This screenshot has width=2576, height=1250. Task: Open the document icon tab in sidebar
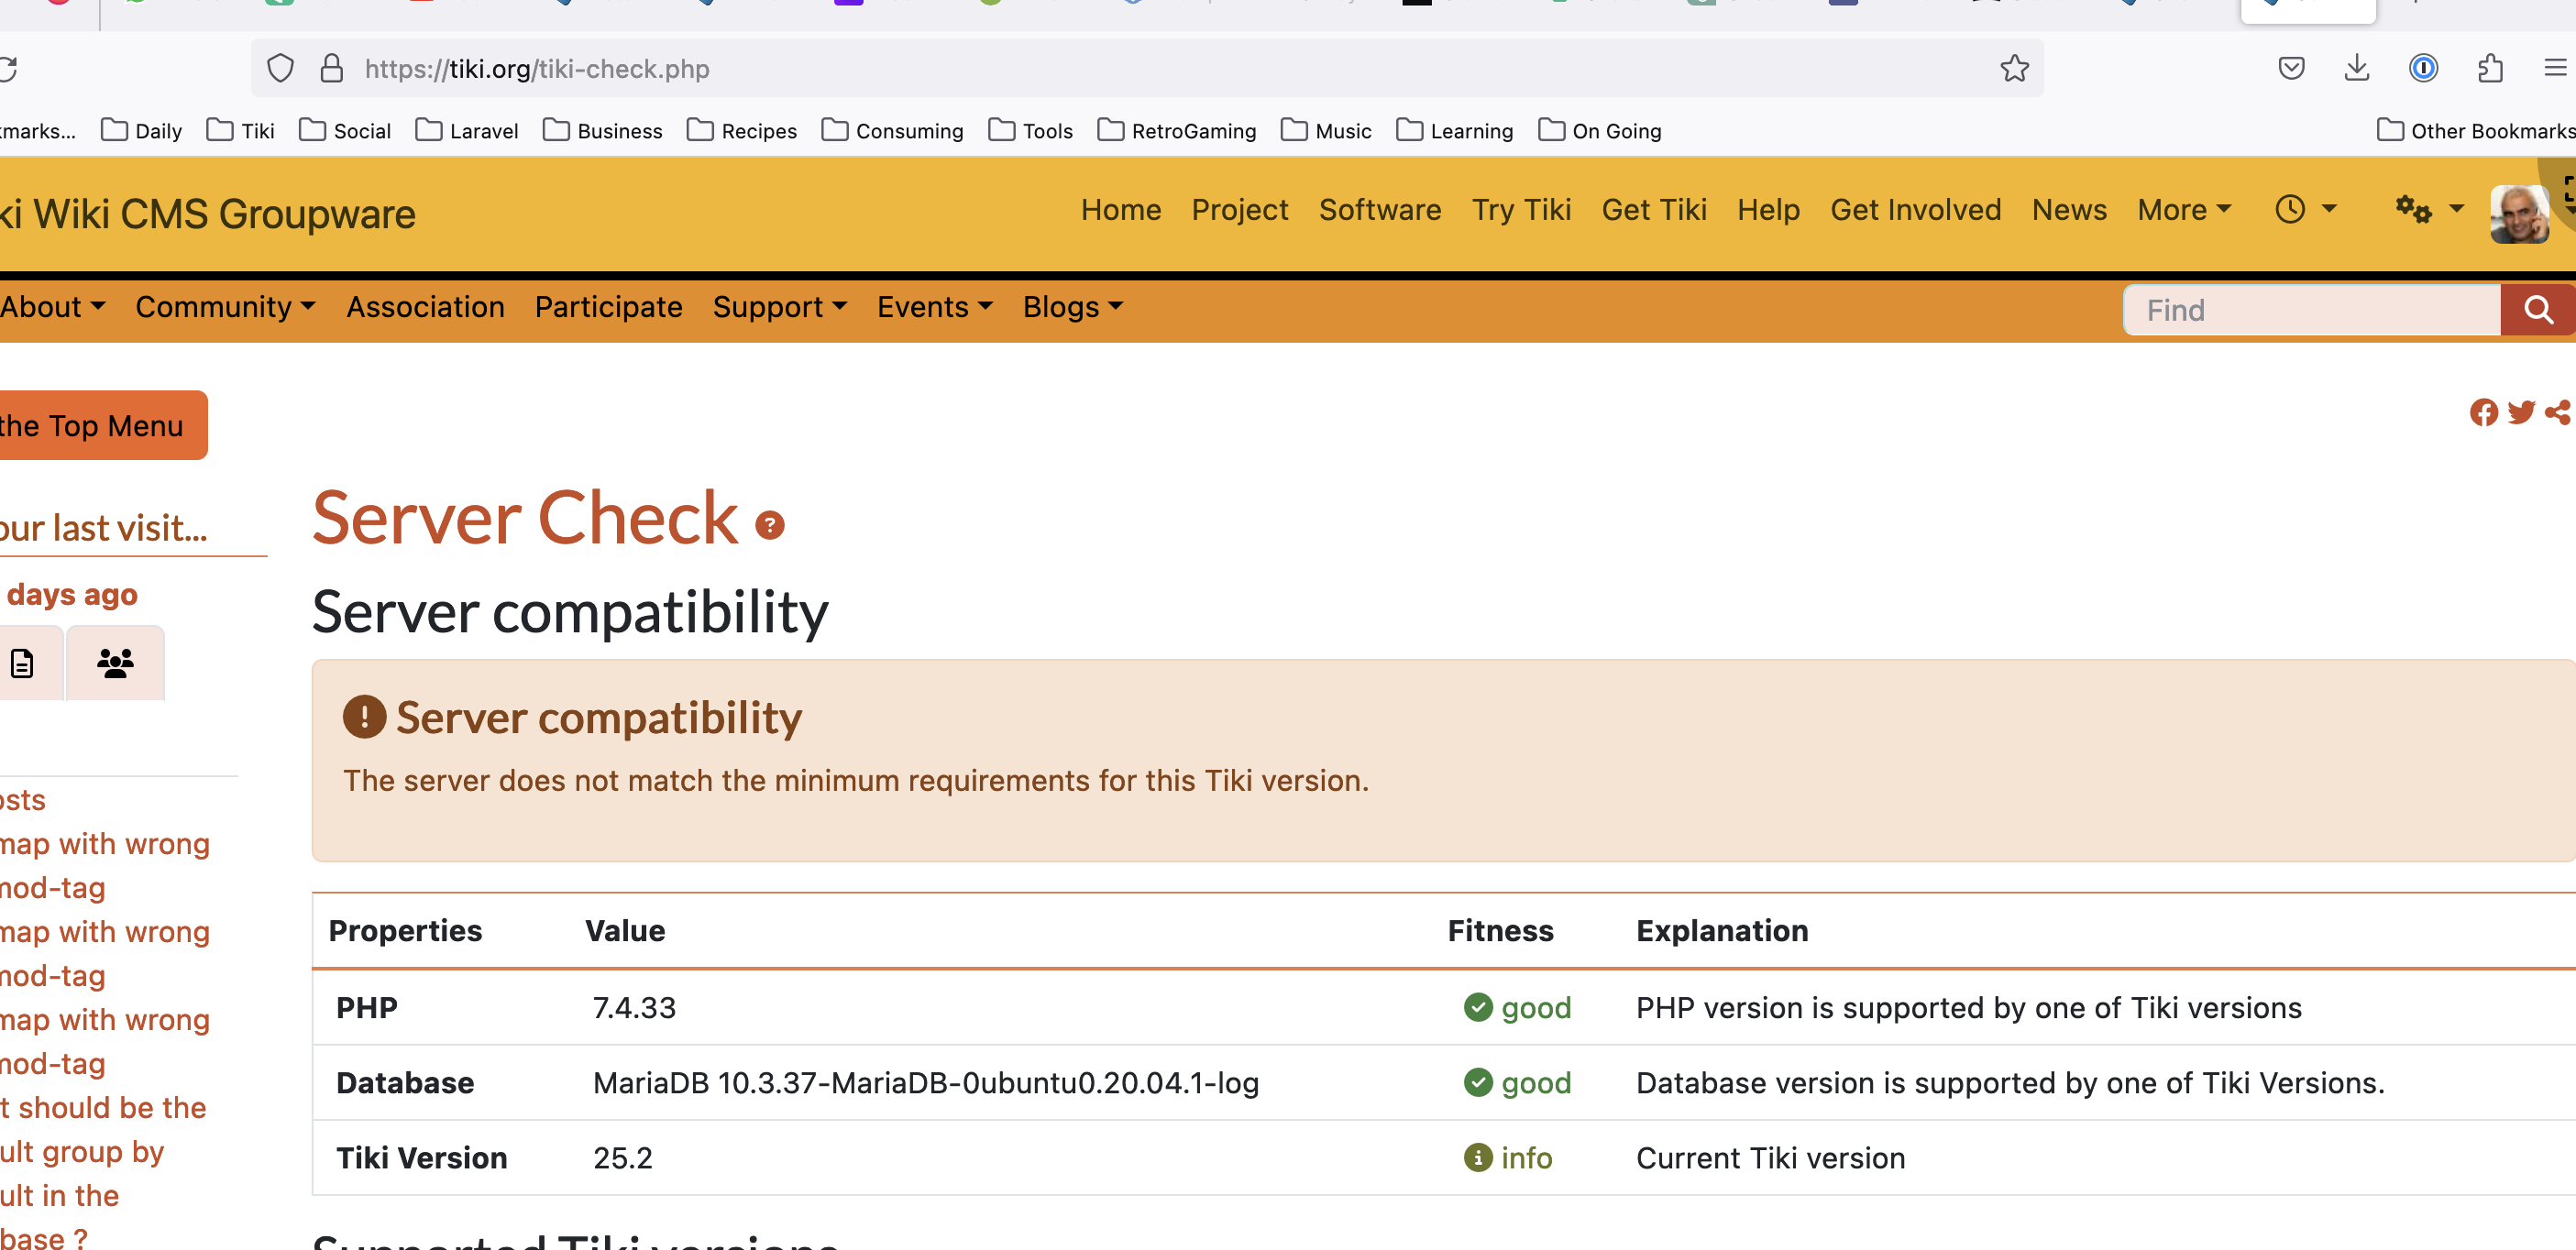tap(22, 663)
